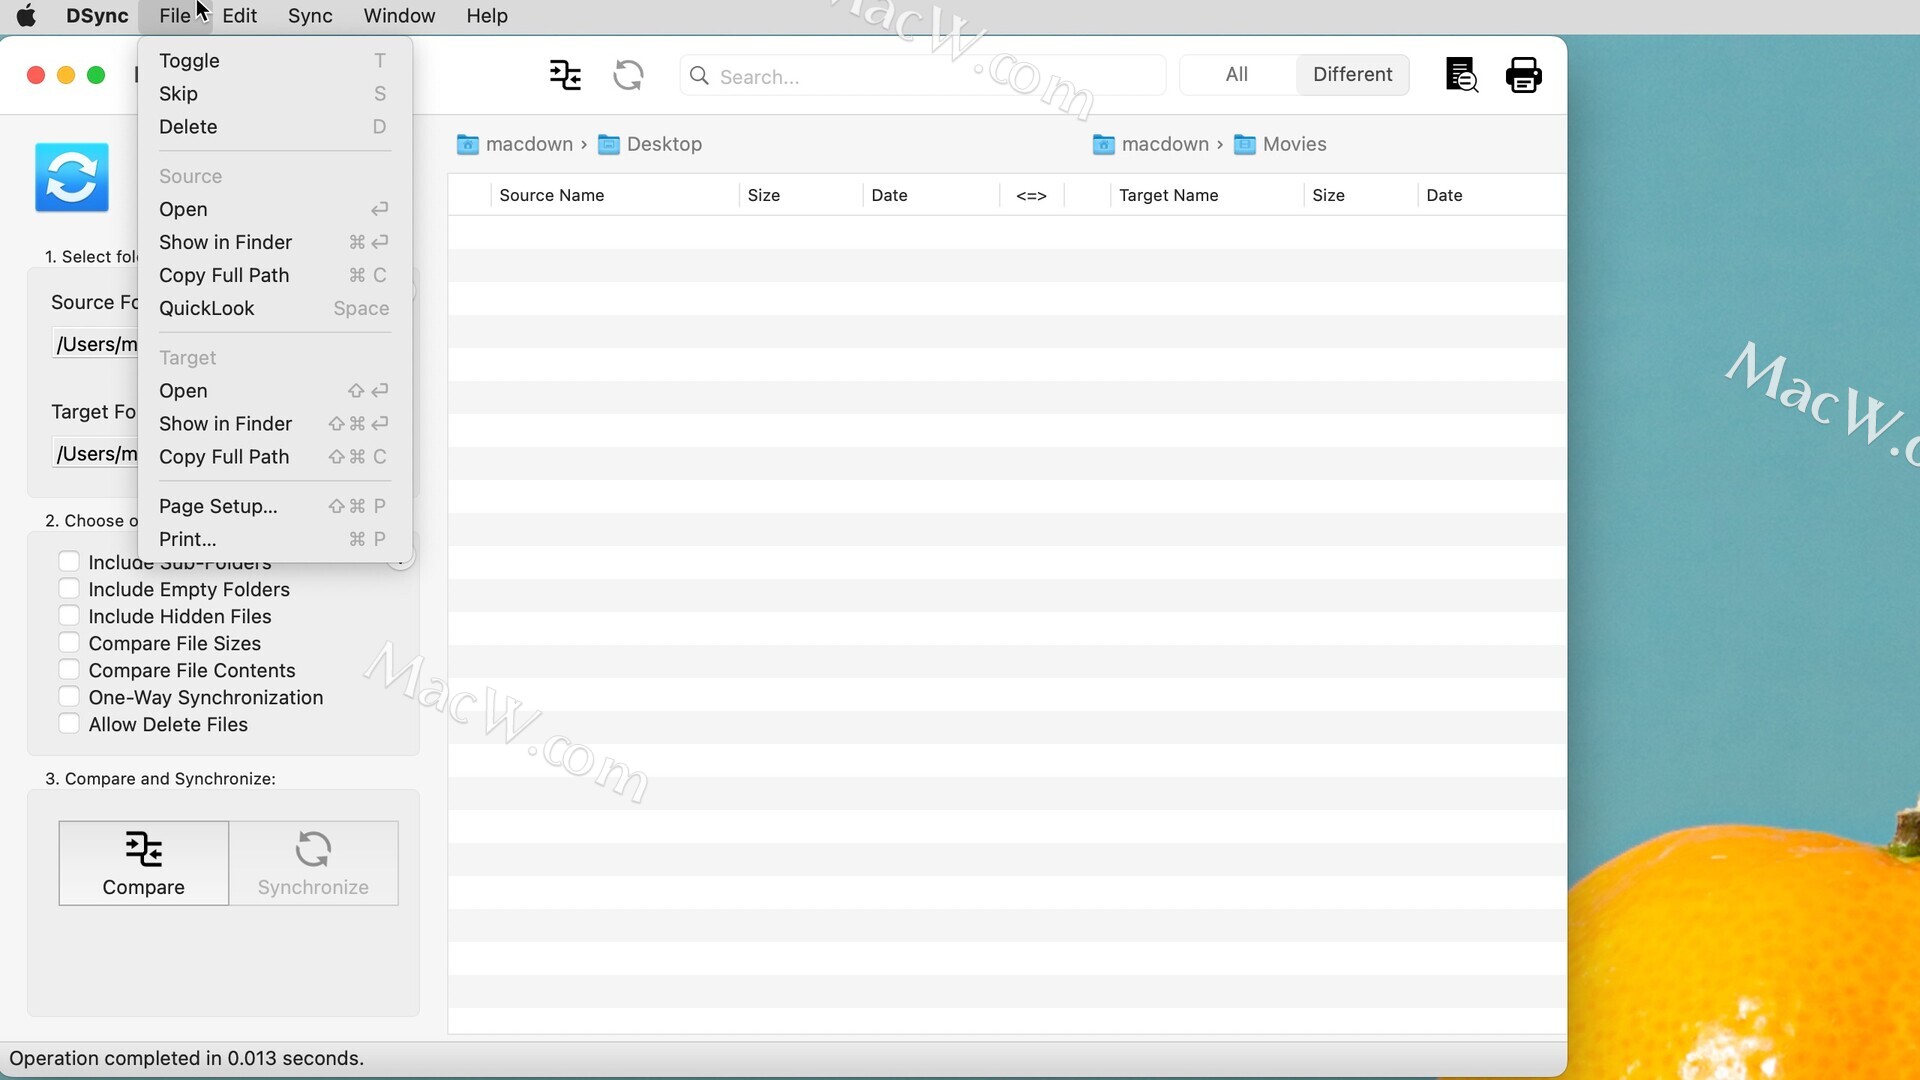The image size is (1920, 1080).
Task: Select Source Open menu item
Action: tap(274, 210)
